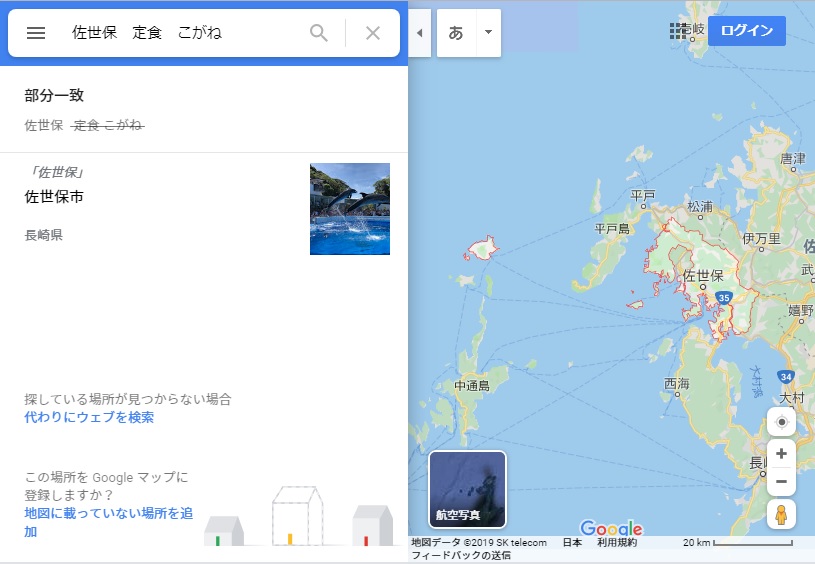Click the Street View pegman icon
815x564 pixels.
(x=781, y=514)
